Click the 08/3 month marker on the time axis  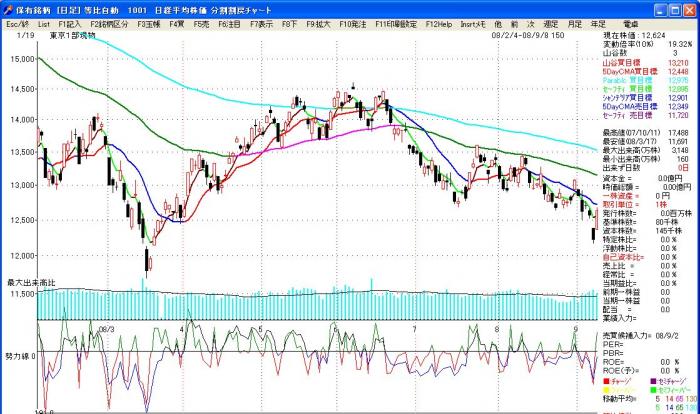[106, 329]
